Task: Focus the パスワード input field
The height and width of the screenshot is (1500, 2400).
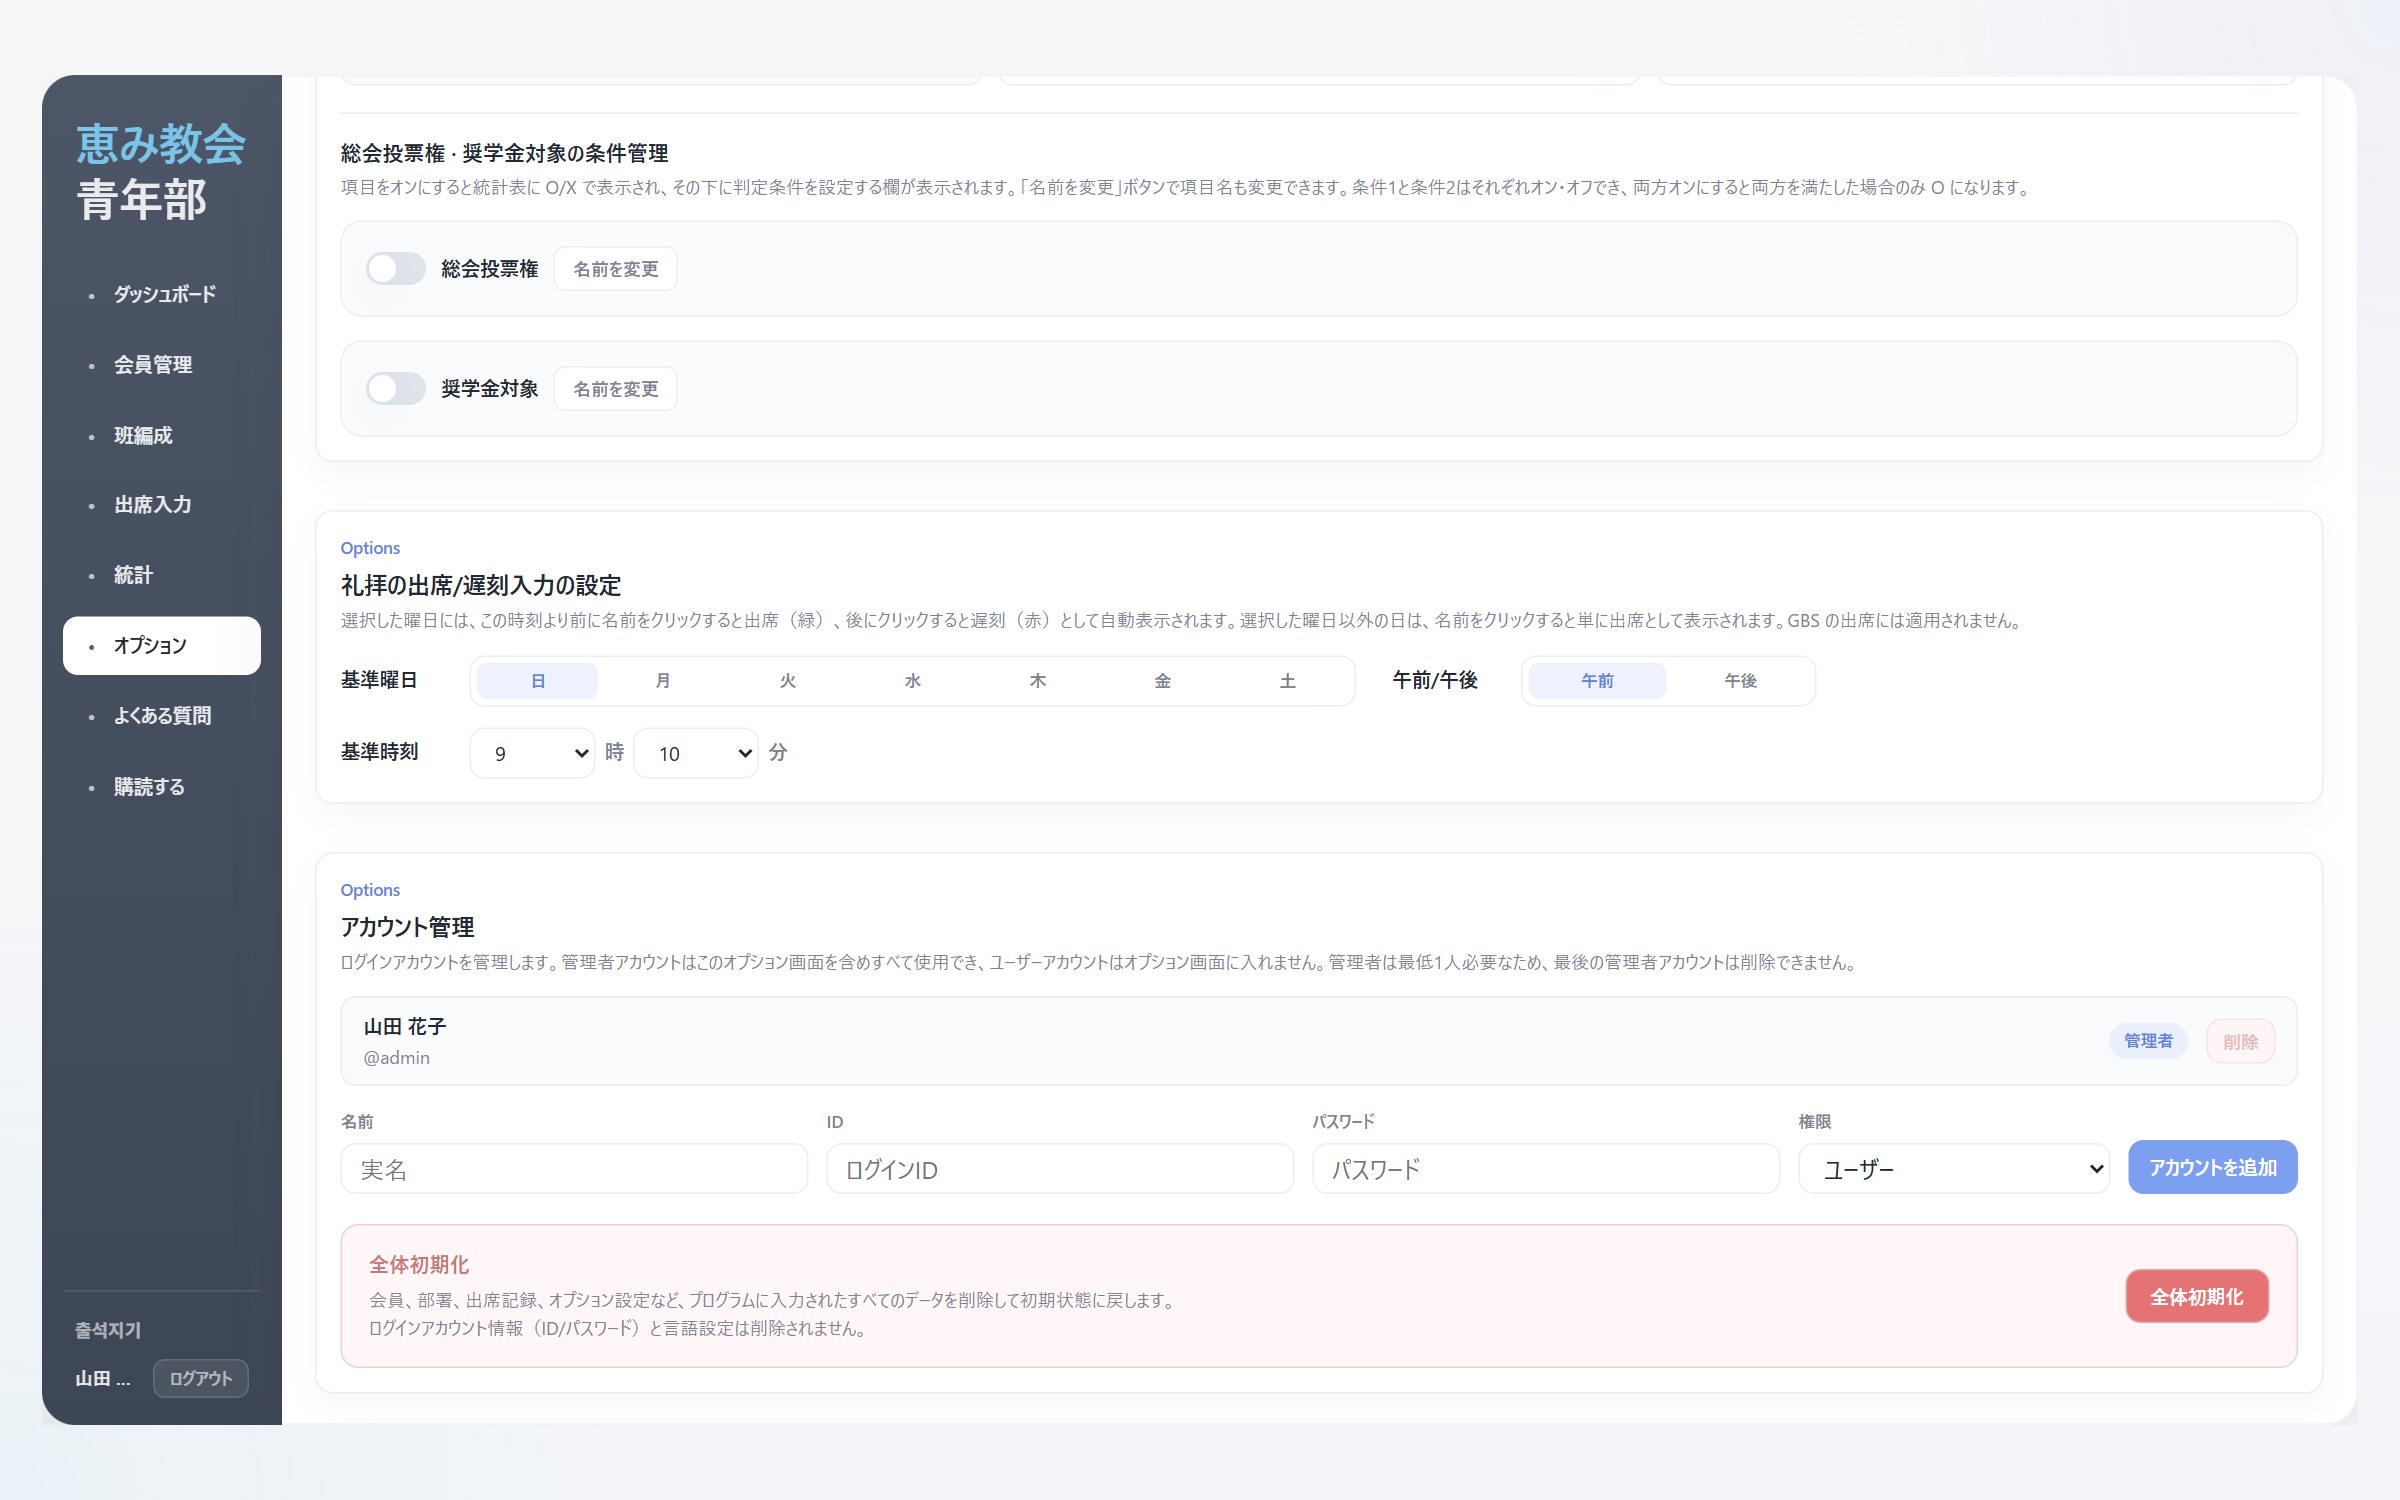Action: (1546, 1169)
